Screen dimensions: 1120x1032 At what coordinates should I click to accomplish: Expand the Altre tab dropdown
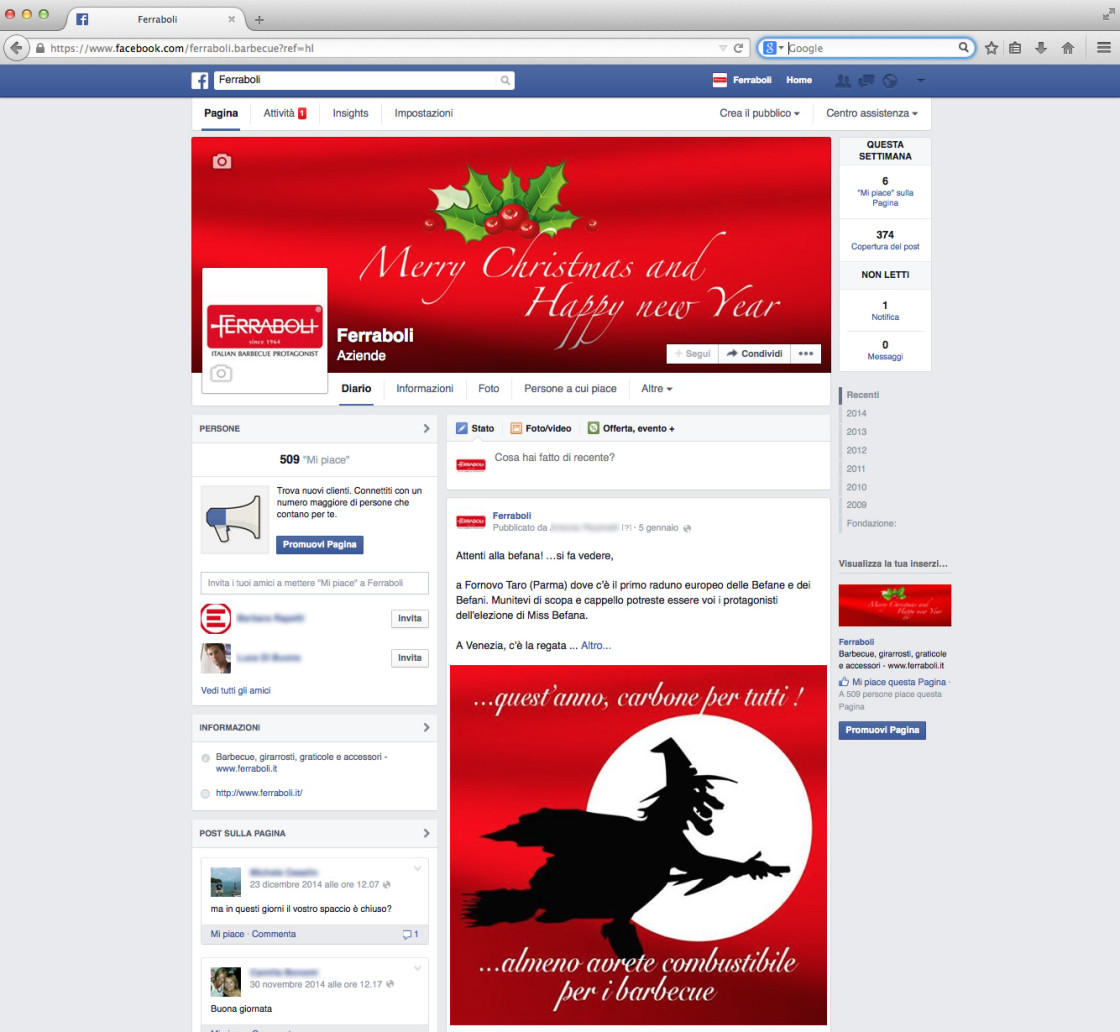[656, 389]
